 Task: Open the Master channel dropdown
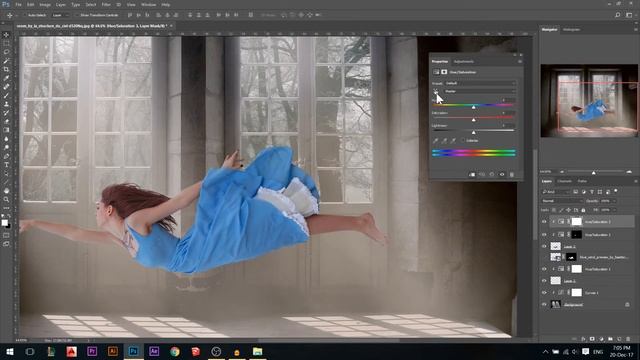(x=480, y=91)
